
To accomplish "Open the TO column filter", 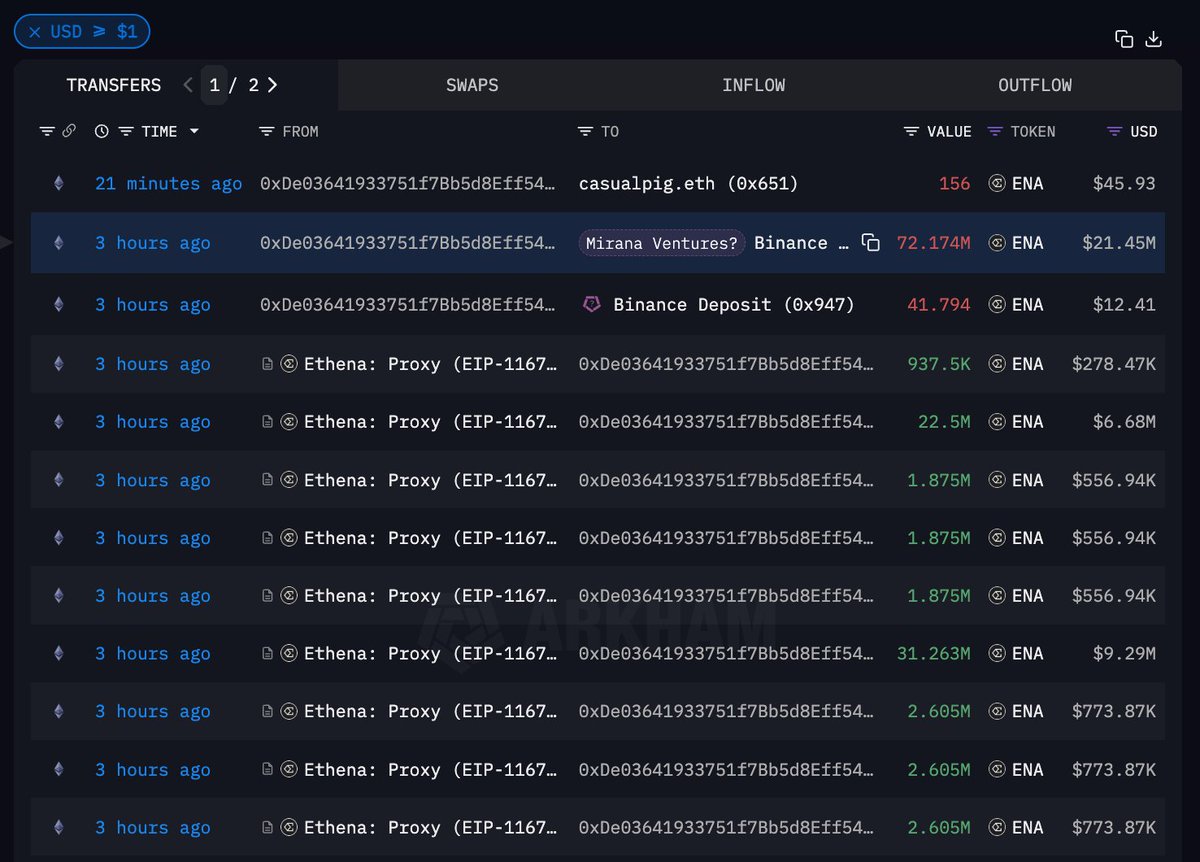I will [x=585, y=131].
